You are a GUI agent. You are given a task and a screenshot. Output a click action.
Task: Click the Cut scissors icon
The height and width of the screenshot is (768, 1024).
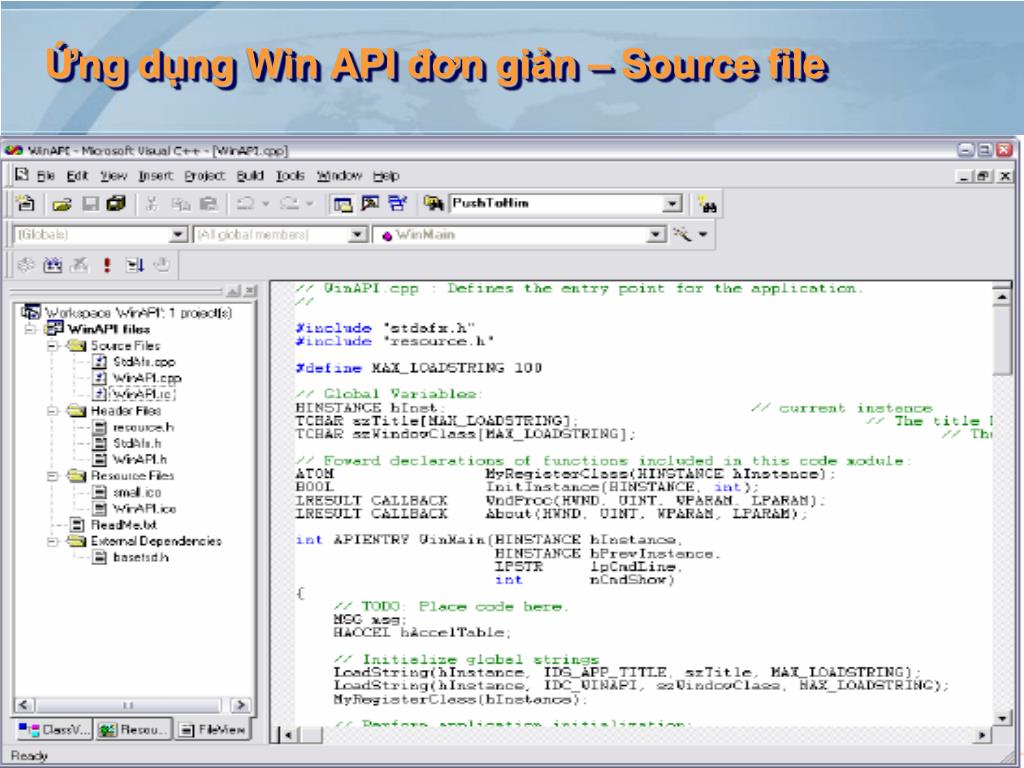[x=152, y=204]
